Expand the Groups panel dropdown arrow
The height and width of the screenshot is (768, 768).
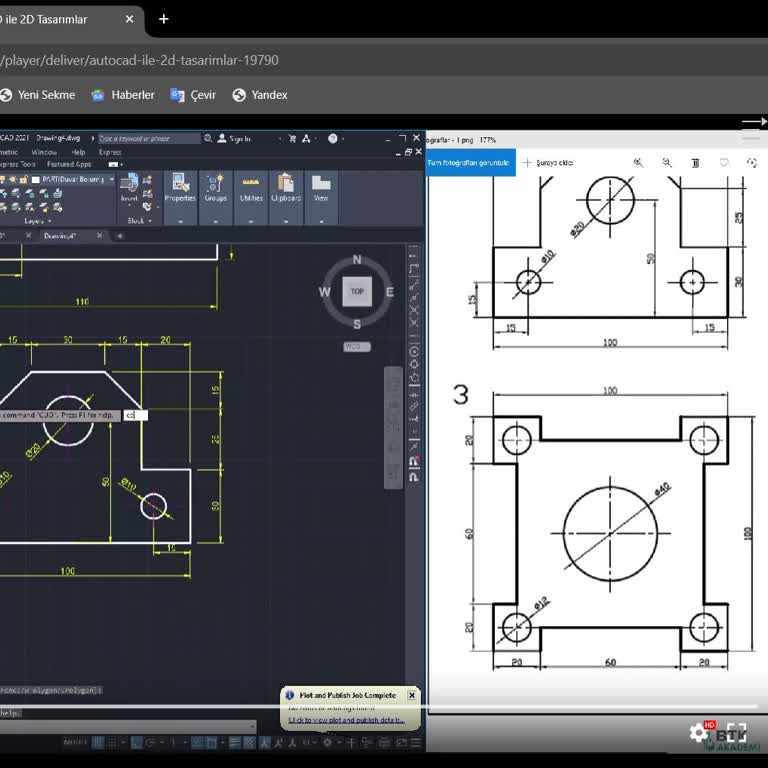tap(216, 221)
